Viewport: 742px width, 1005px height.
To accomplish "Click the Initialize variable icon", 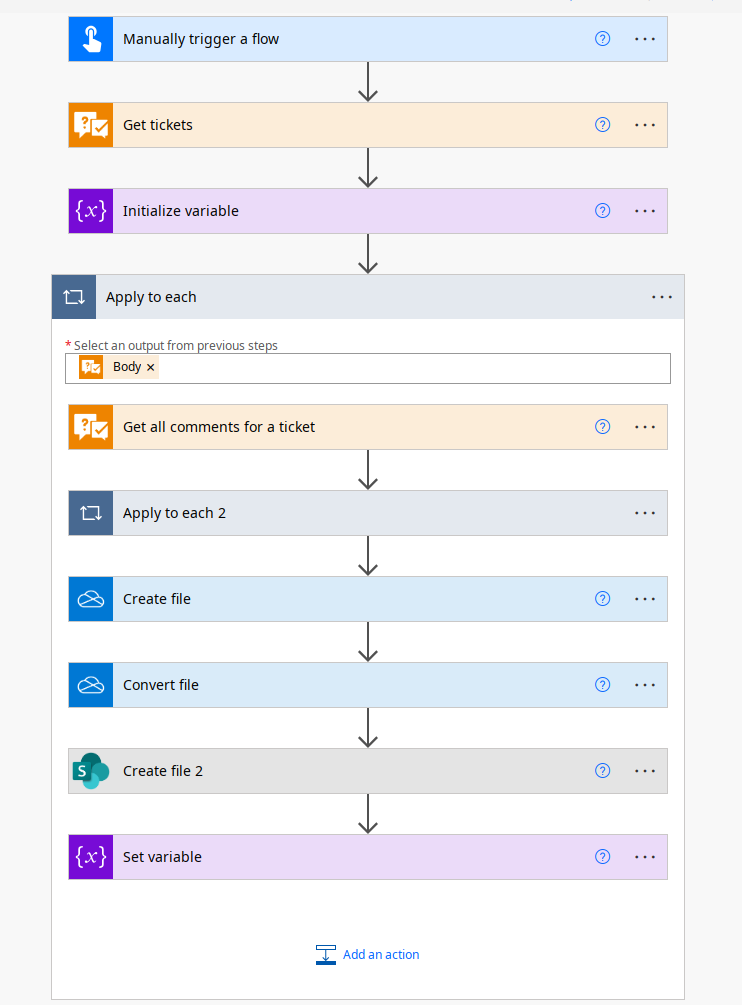I will pyautogui.click(x=91, y=211).
